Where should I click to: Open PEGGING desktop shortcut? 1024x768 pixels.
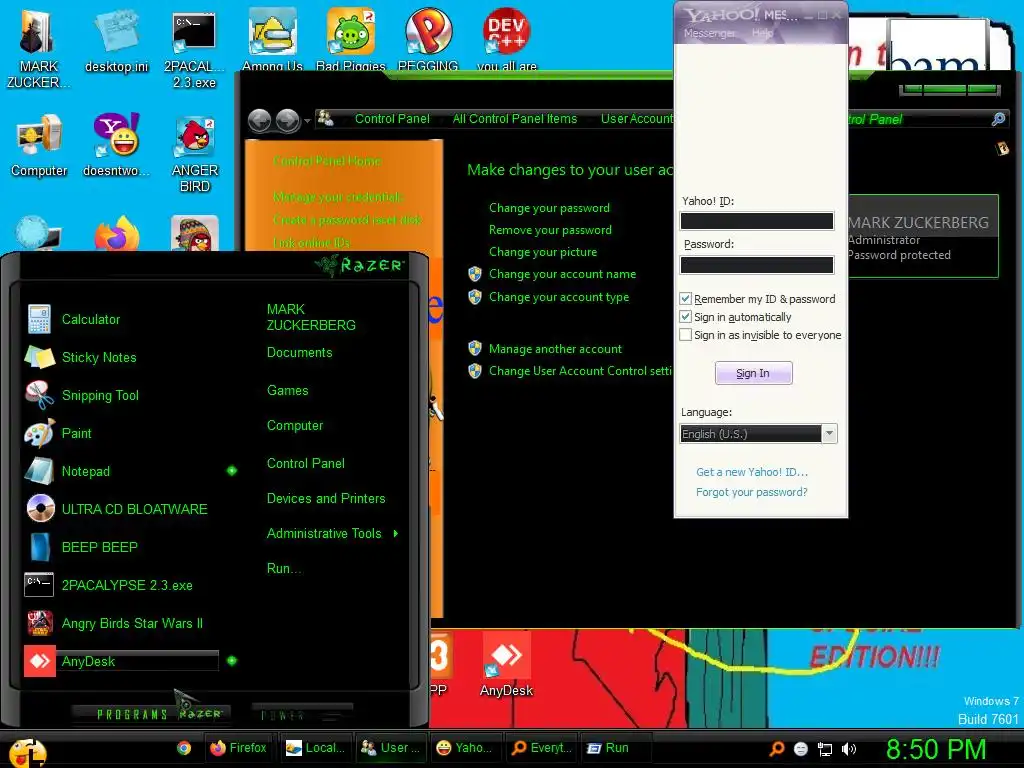428,38
